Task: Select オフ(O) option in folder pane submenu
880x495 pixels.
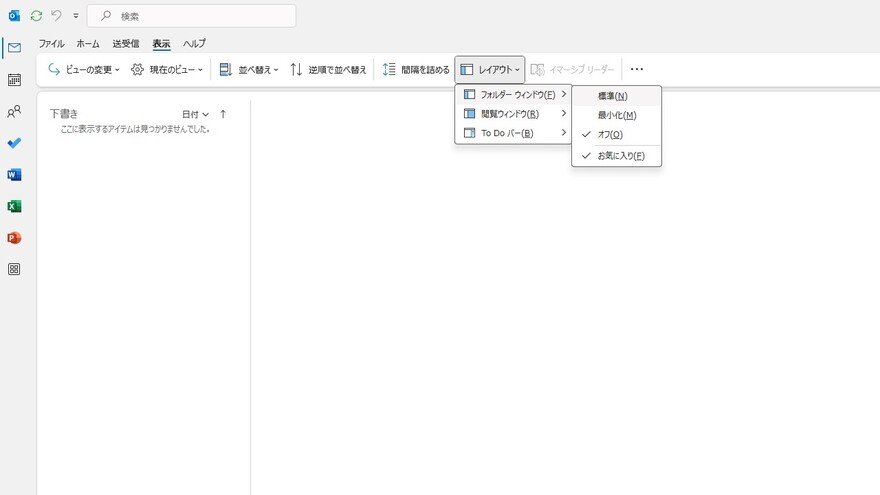Action: pos(610,134)
